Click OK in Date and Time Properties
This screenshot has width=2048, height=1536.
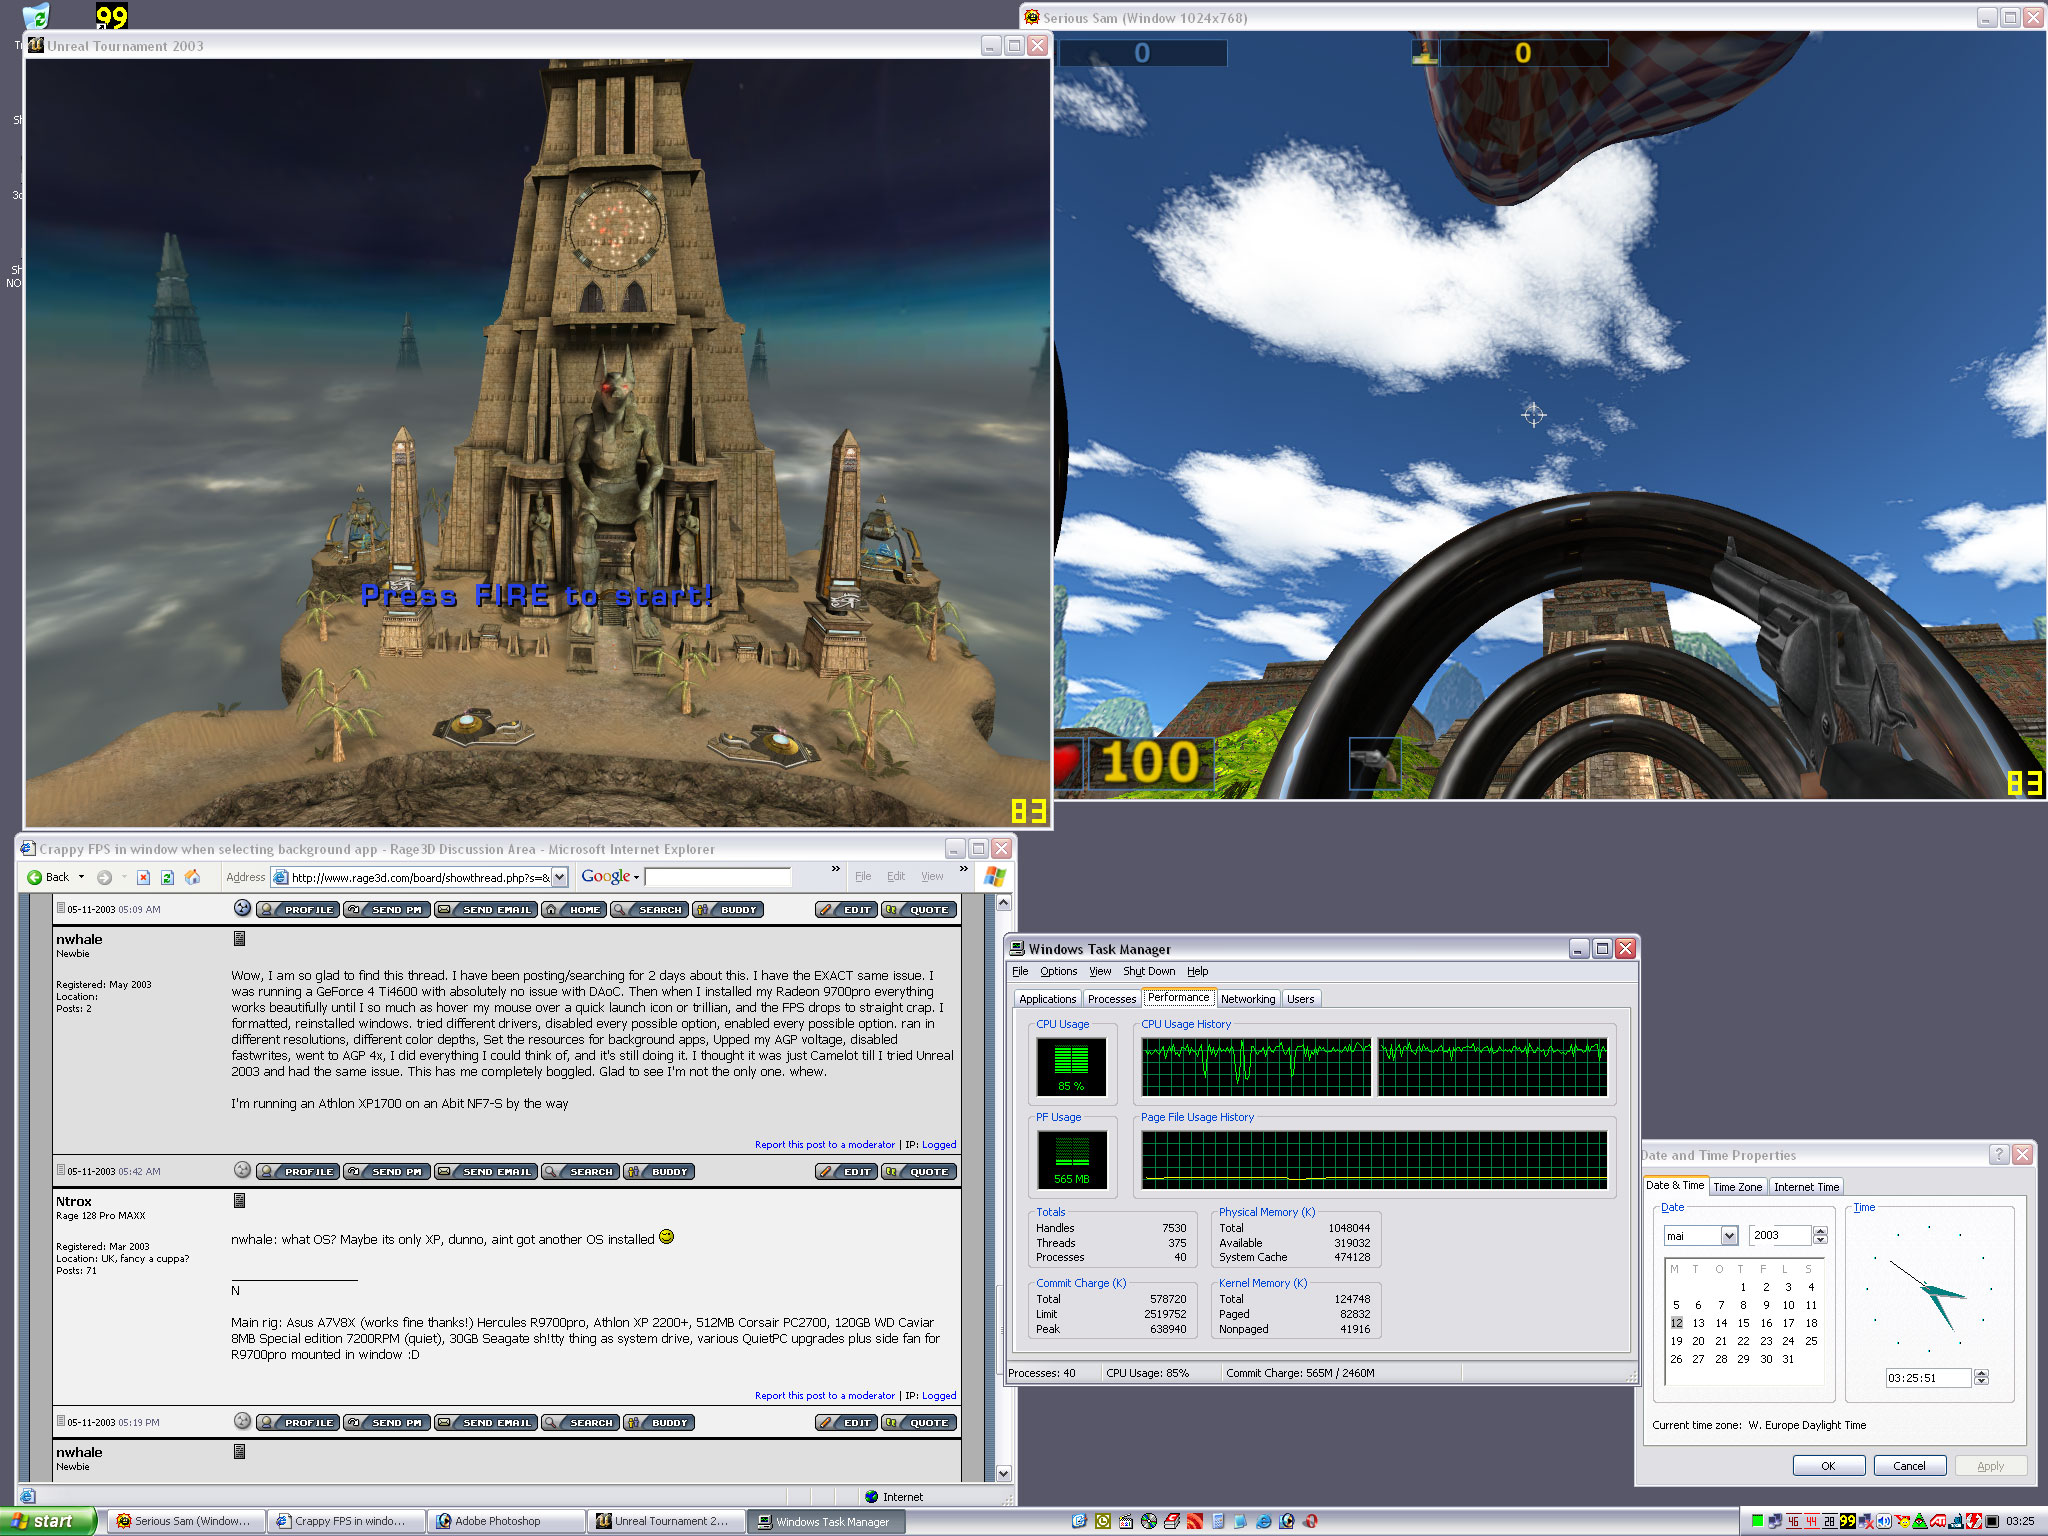tap(1828, 1466)
